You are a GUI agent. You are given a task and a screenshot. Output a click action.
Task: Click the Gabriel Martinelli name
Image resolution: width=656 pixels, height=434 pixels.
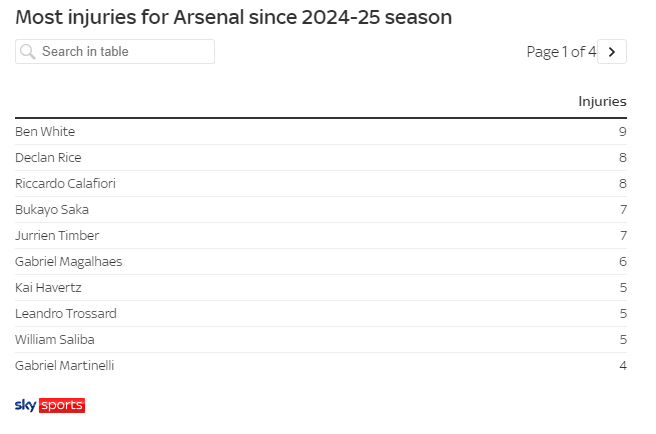65,366
